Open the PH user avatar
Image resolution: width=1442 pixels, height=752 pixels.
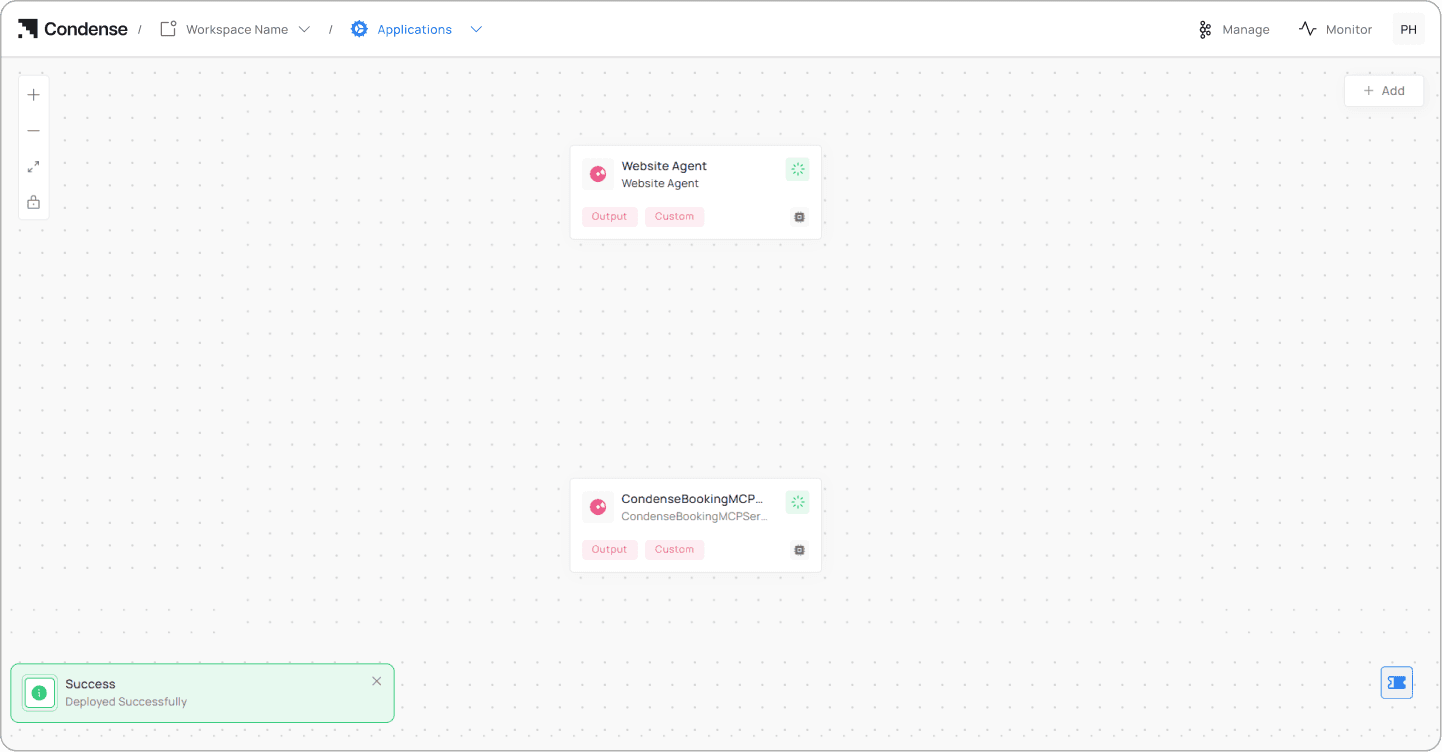tap(1408, 29)
